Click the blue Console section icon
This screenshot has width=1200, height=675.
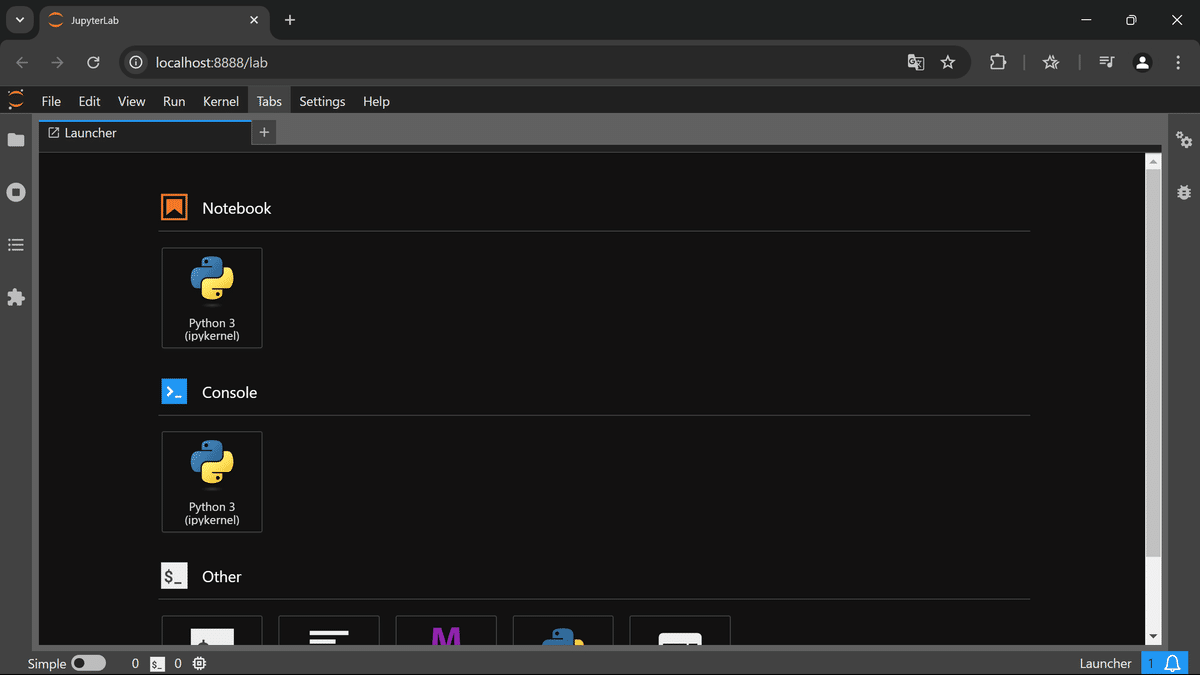point(174,391)
